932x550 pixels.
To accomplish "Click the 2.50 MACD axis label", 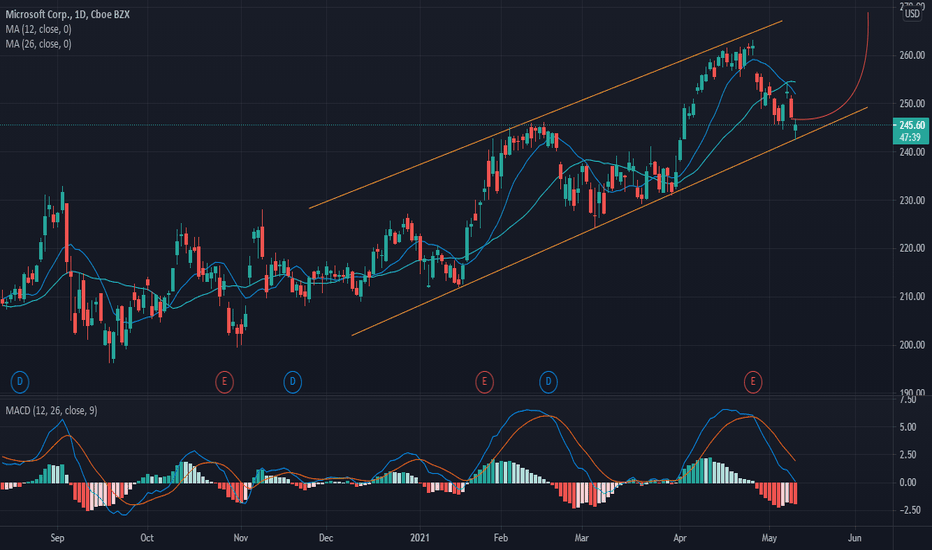I will point(908,455).
